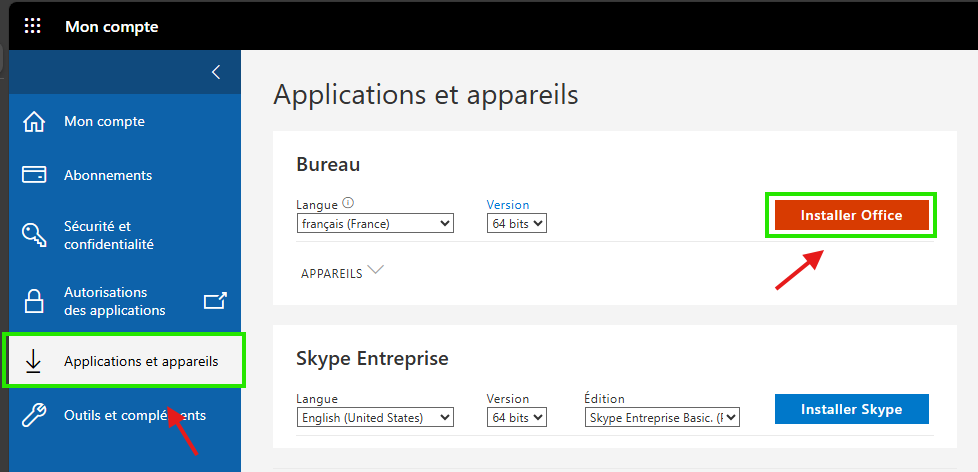Click the Édition label text

pos(604,398)
